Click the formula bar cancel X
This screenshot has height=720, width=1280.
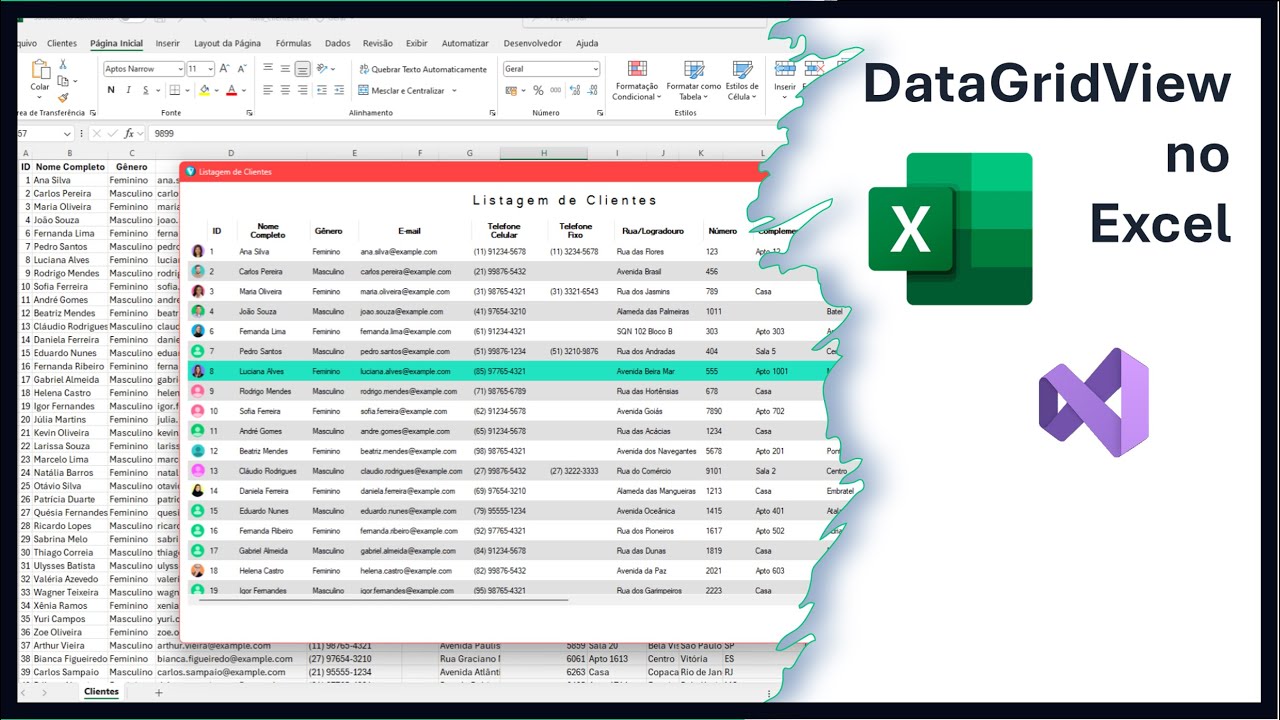click(x=97, y=133)
